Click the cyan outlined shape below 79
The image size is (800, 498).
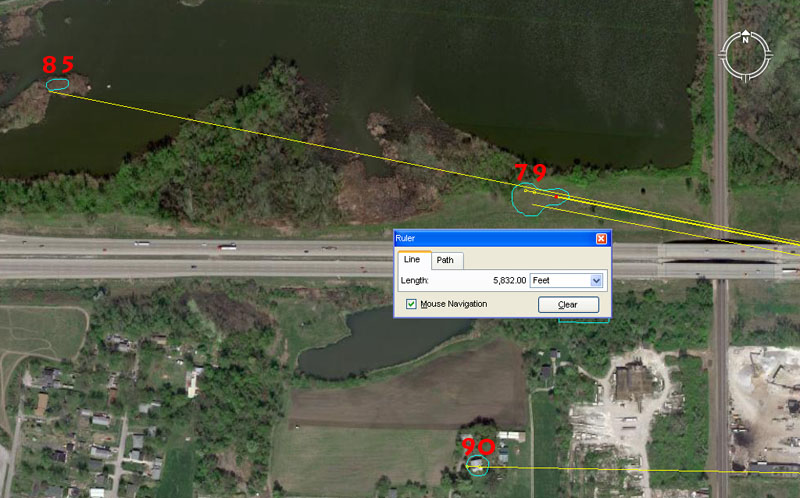pos(538,199)
